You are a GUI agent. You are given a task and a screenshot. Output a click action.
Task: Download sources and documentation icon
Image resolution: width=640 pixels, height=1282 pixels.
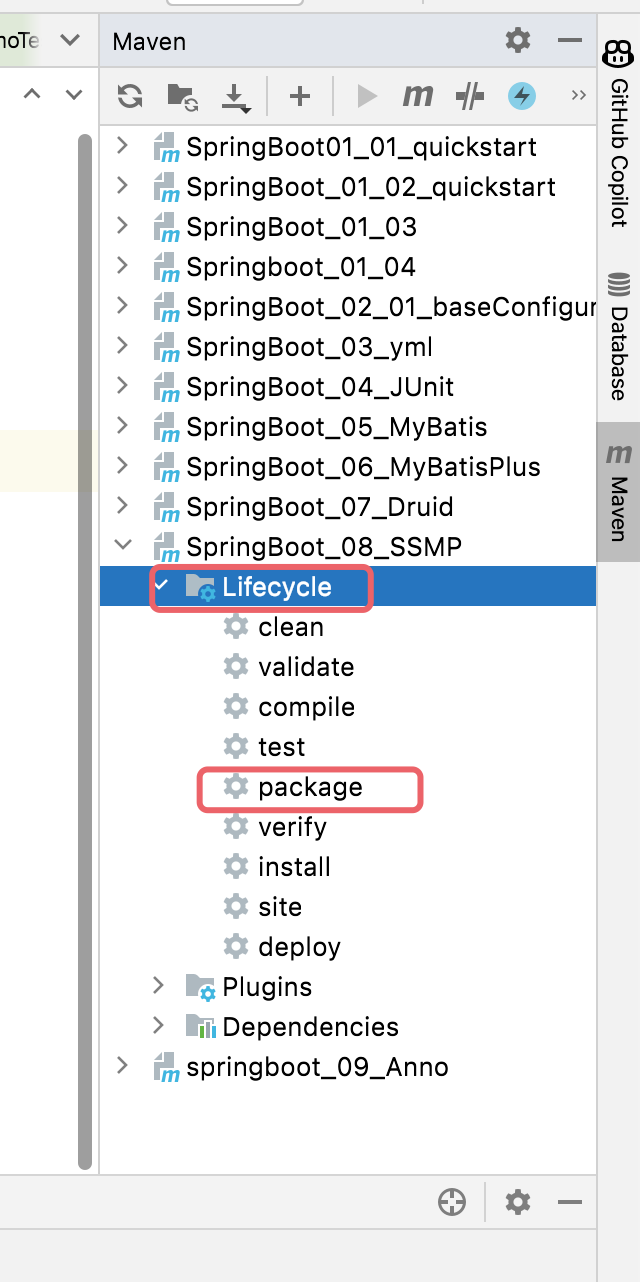point(237,97)
